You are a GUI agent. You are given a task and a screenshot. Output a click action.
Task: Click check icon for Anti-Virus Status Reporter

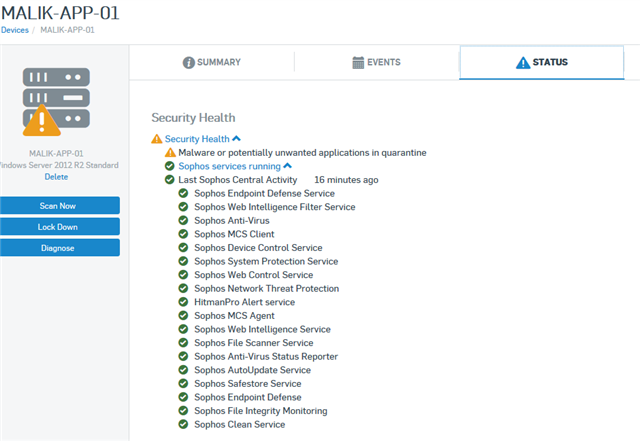point(183,356)
